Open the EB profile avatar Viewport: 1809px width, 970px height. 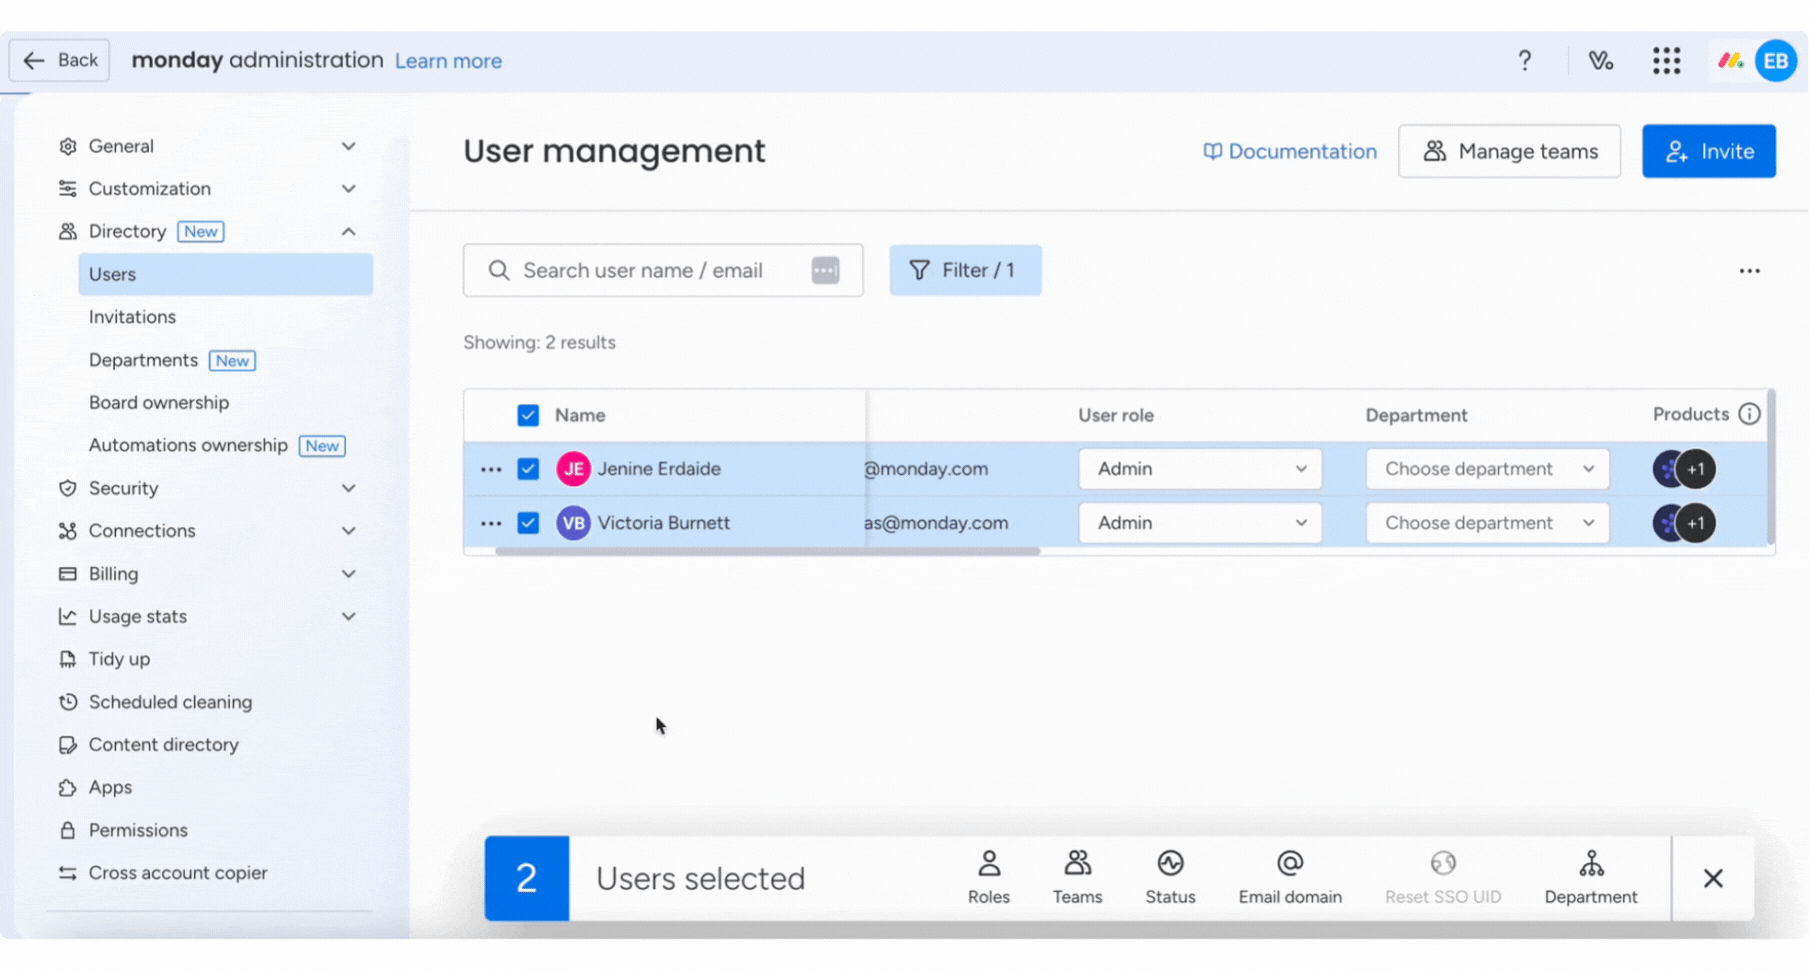1776,61
